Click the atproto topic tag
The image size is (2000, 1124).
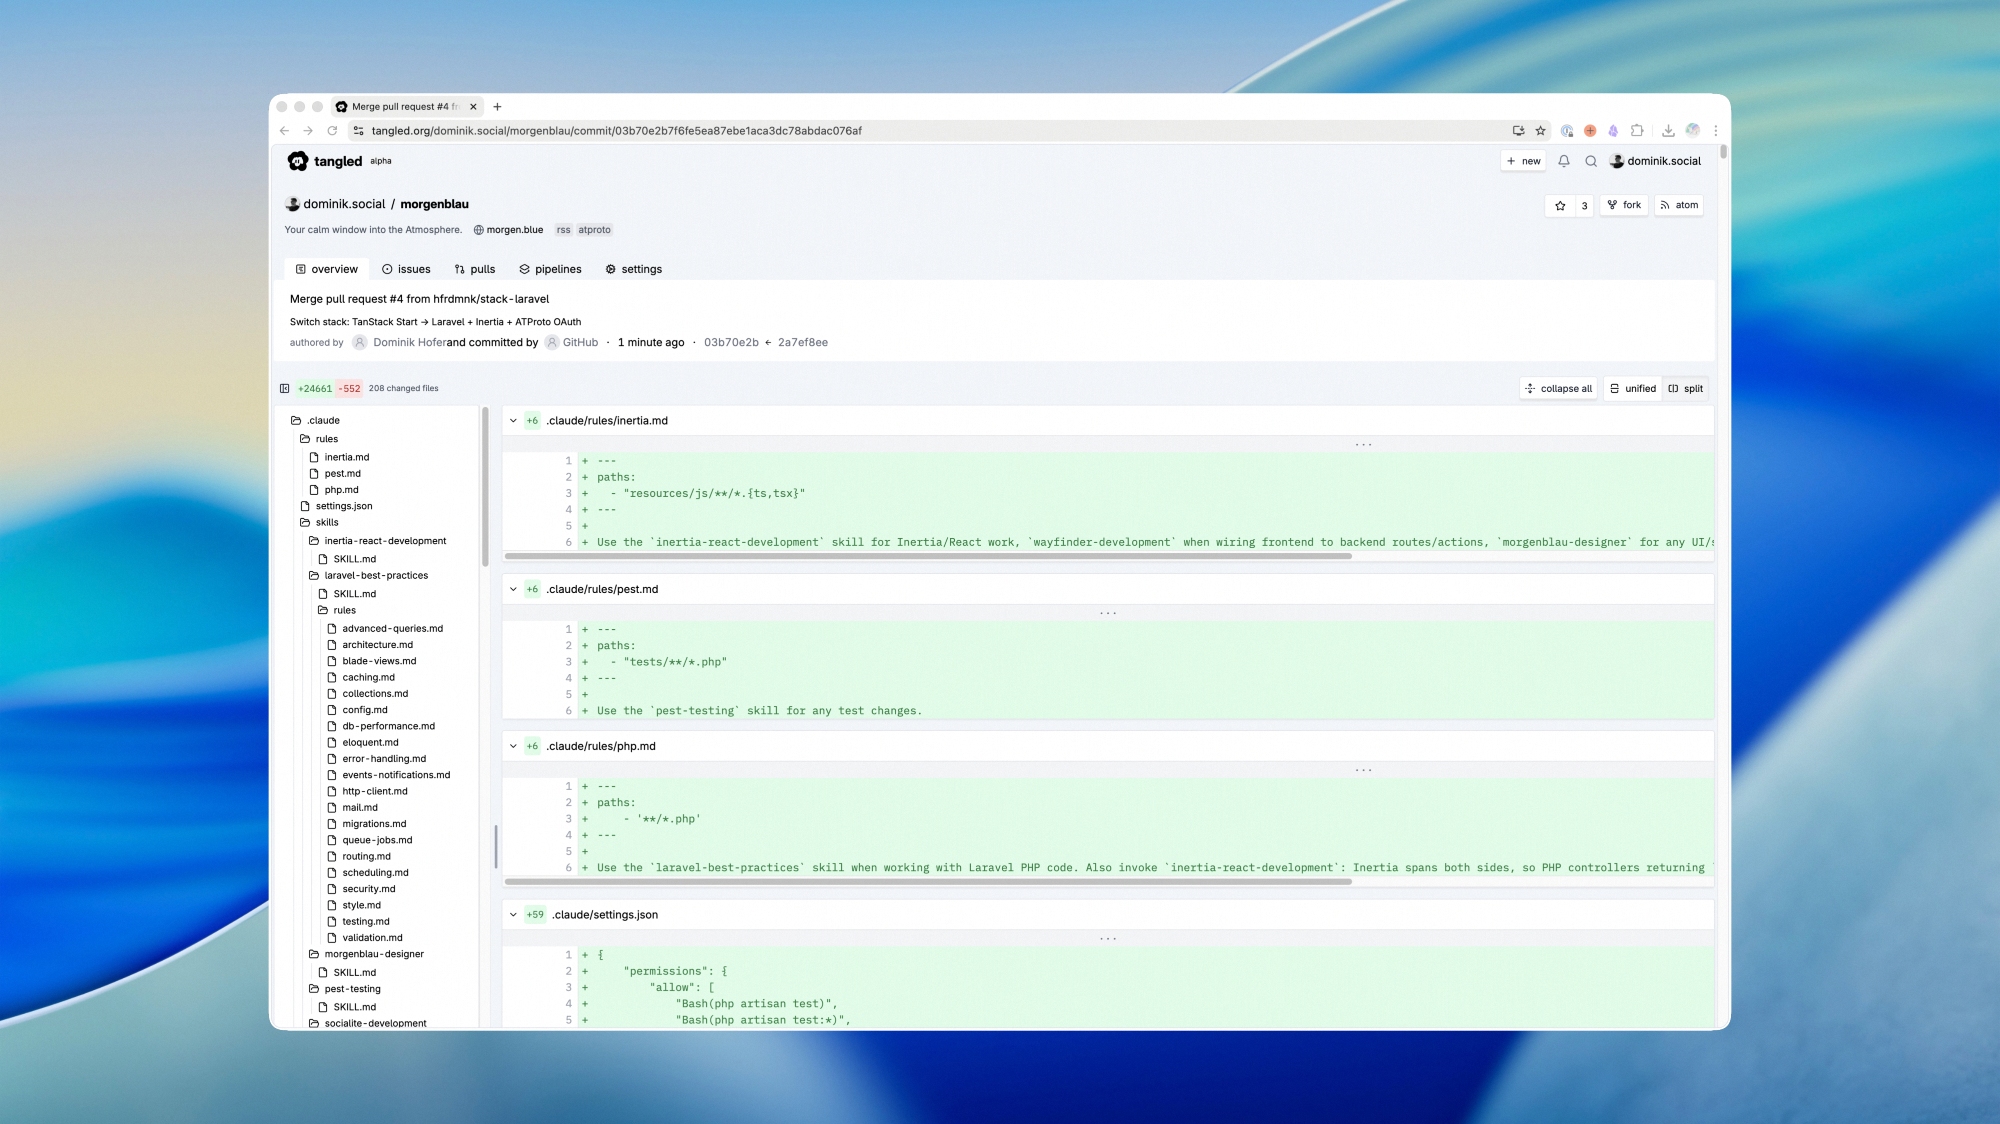pos(594,230)
